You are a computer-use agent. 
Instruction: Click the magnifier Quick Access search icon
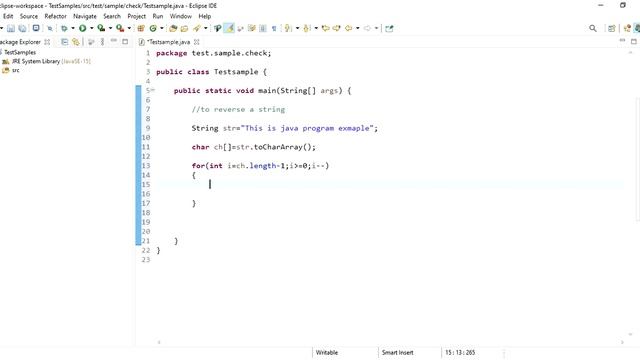click(x=593, y=28)
